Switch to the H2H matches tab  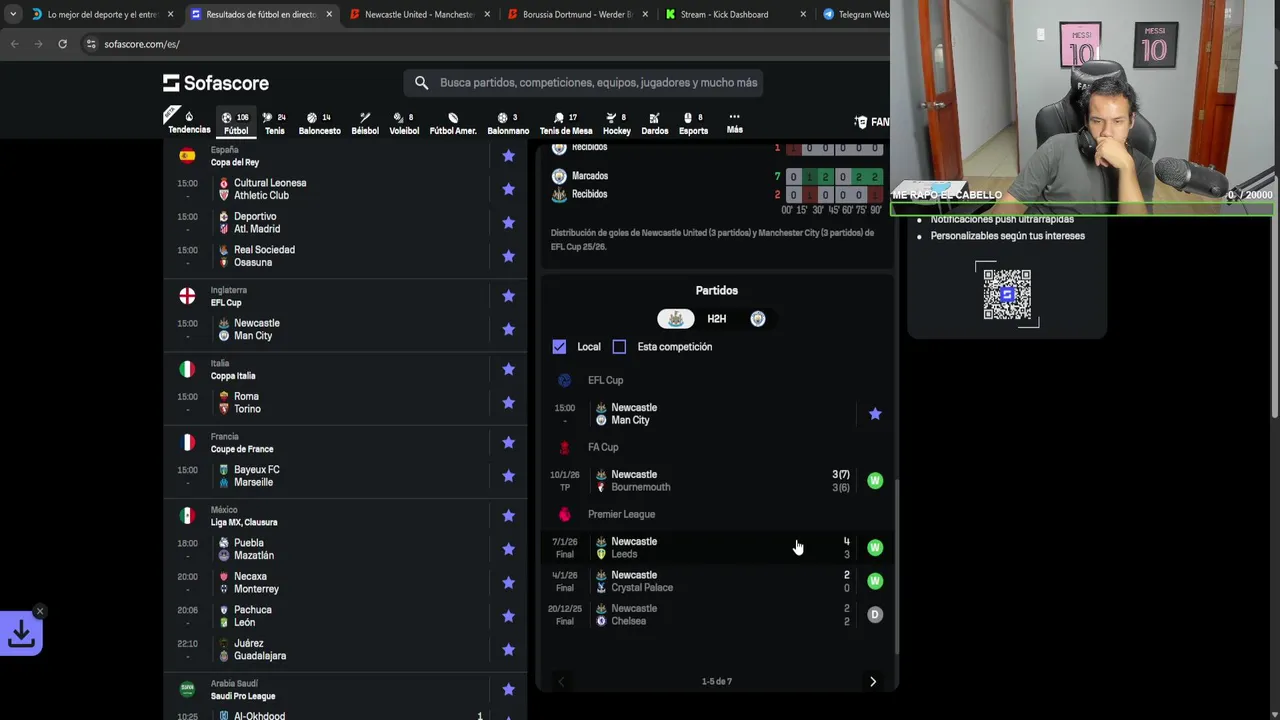point(717,319)
